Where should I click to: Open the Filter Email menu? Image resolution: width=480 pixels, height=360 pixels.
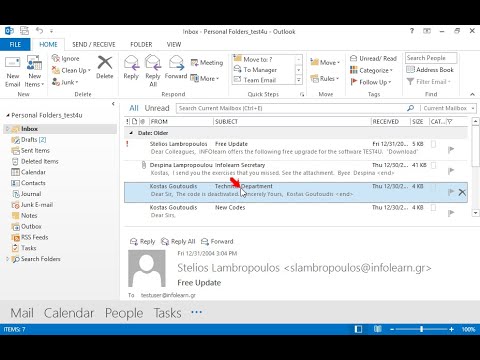click(429, 82)
